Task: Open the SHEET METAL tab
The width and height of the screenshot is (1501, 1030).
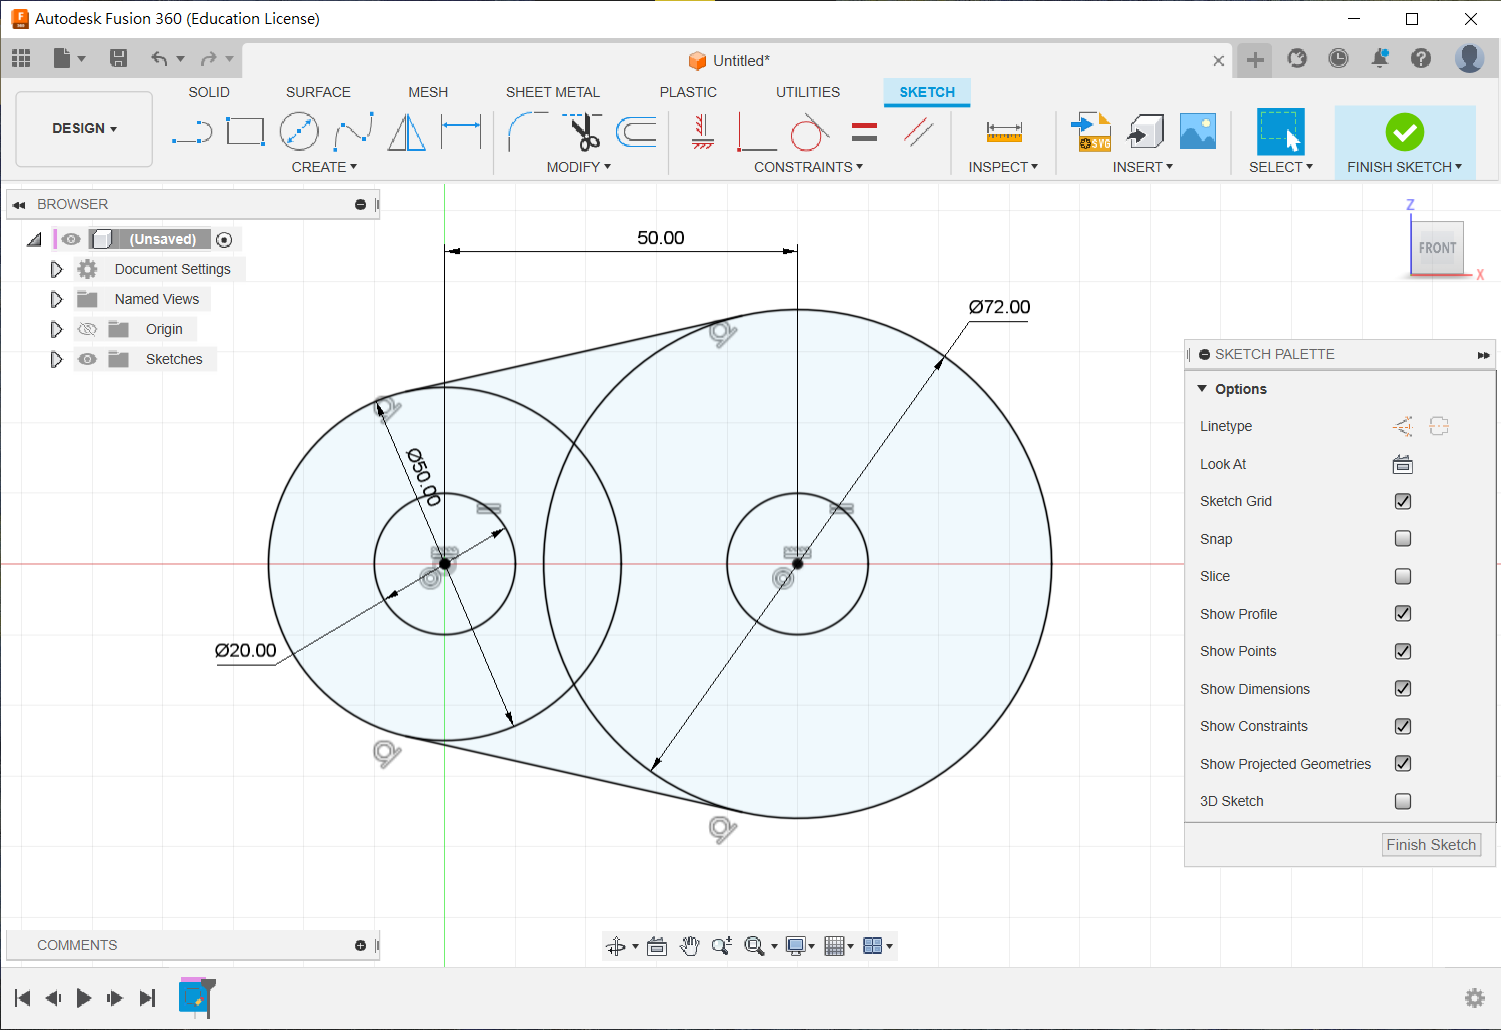Action: click(x=552, y=92)
